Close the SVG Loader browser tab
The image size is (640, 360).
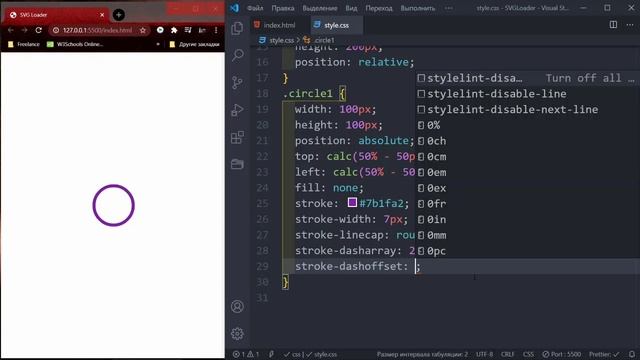(102, 15)
